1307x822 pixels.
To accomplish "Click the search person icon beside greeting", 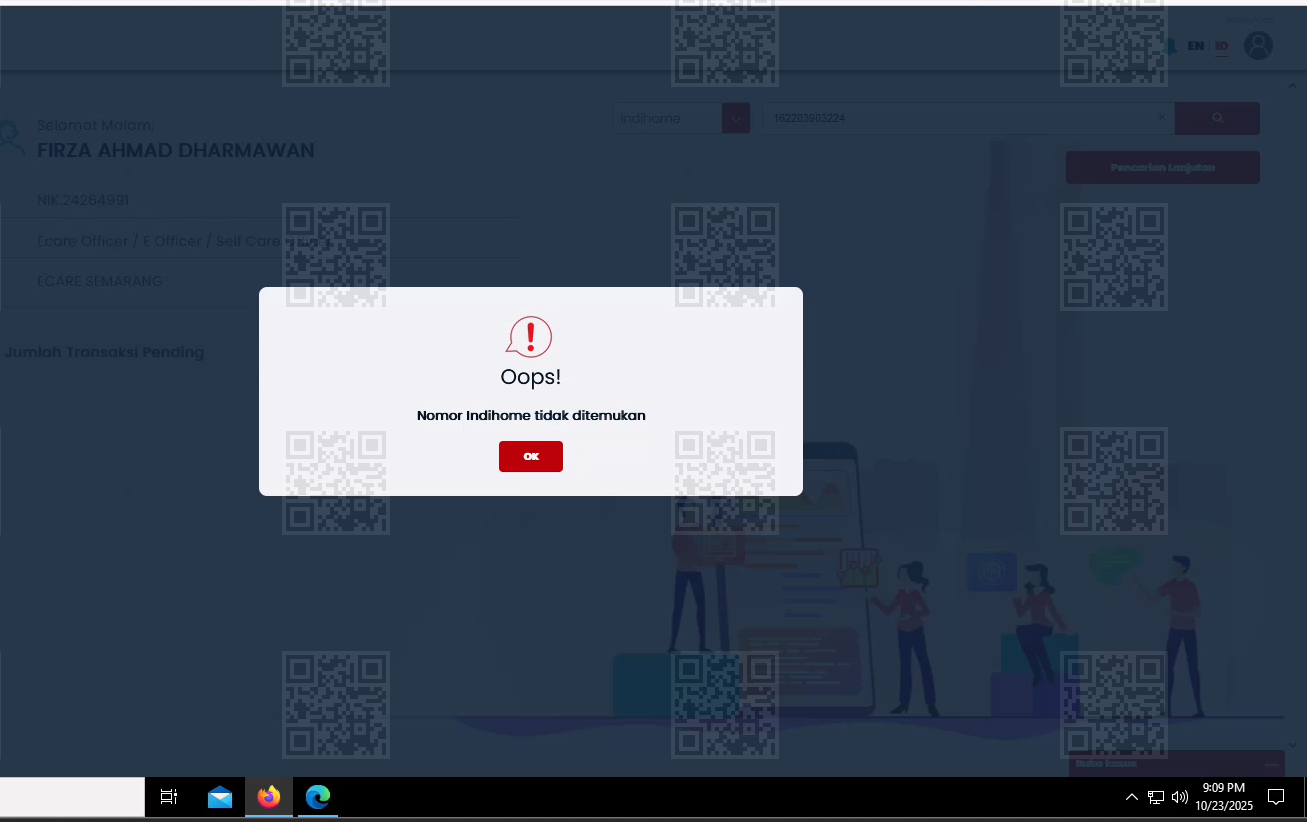I will [x=10, y=138].
